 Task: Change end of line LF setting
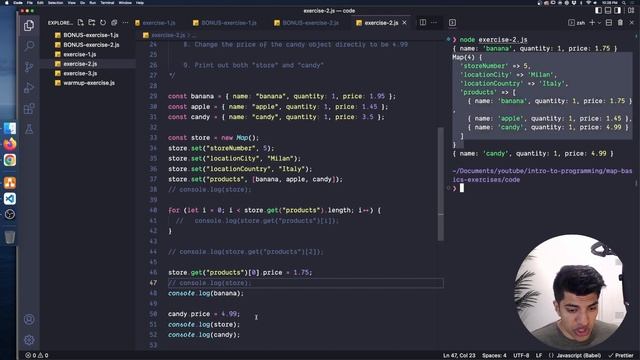click(539, 355)
